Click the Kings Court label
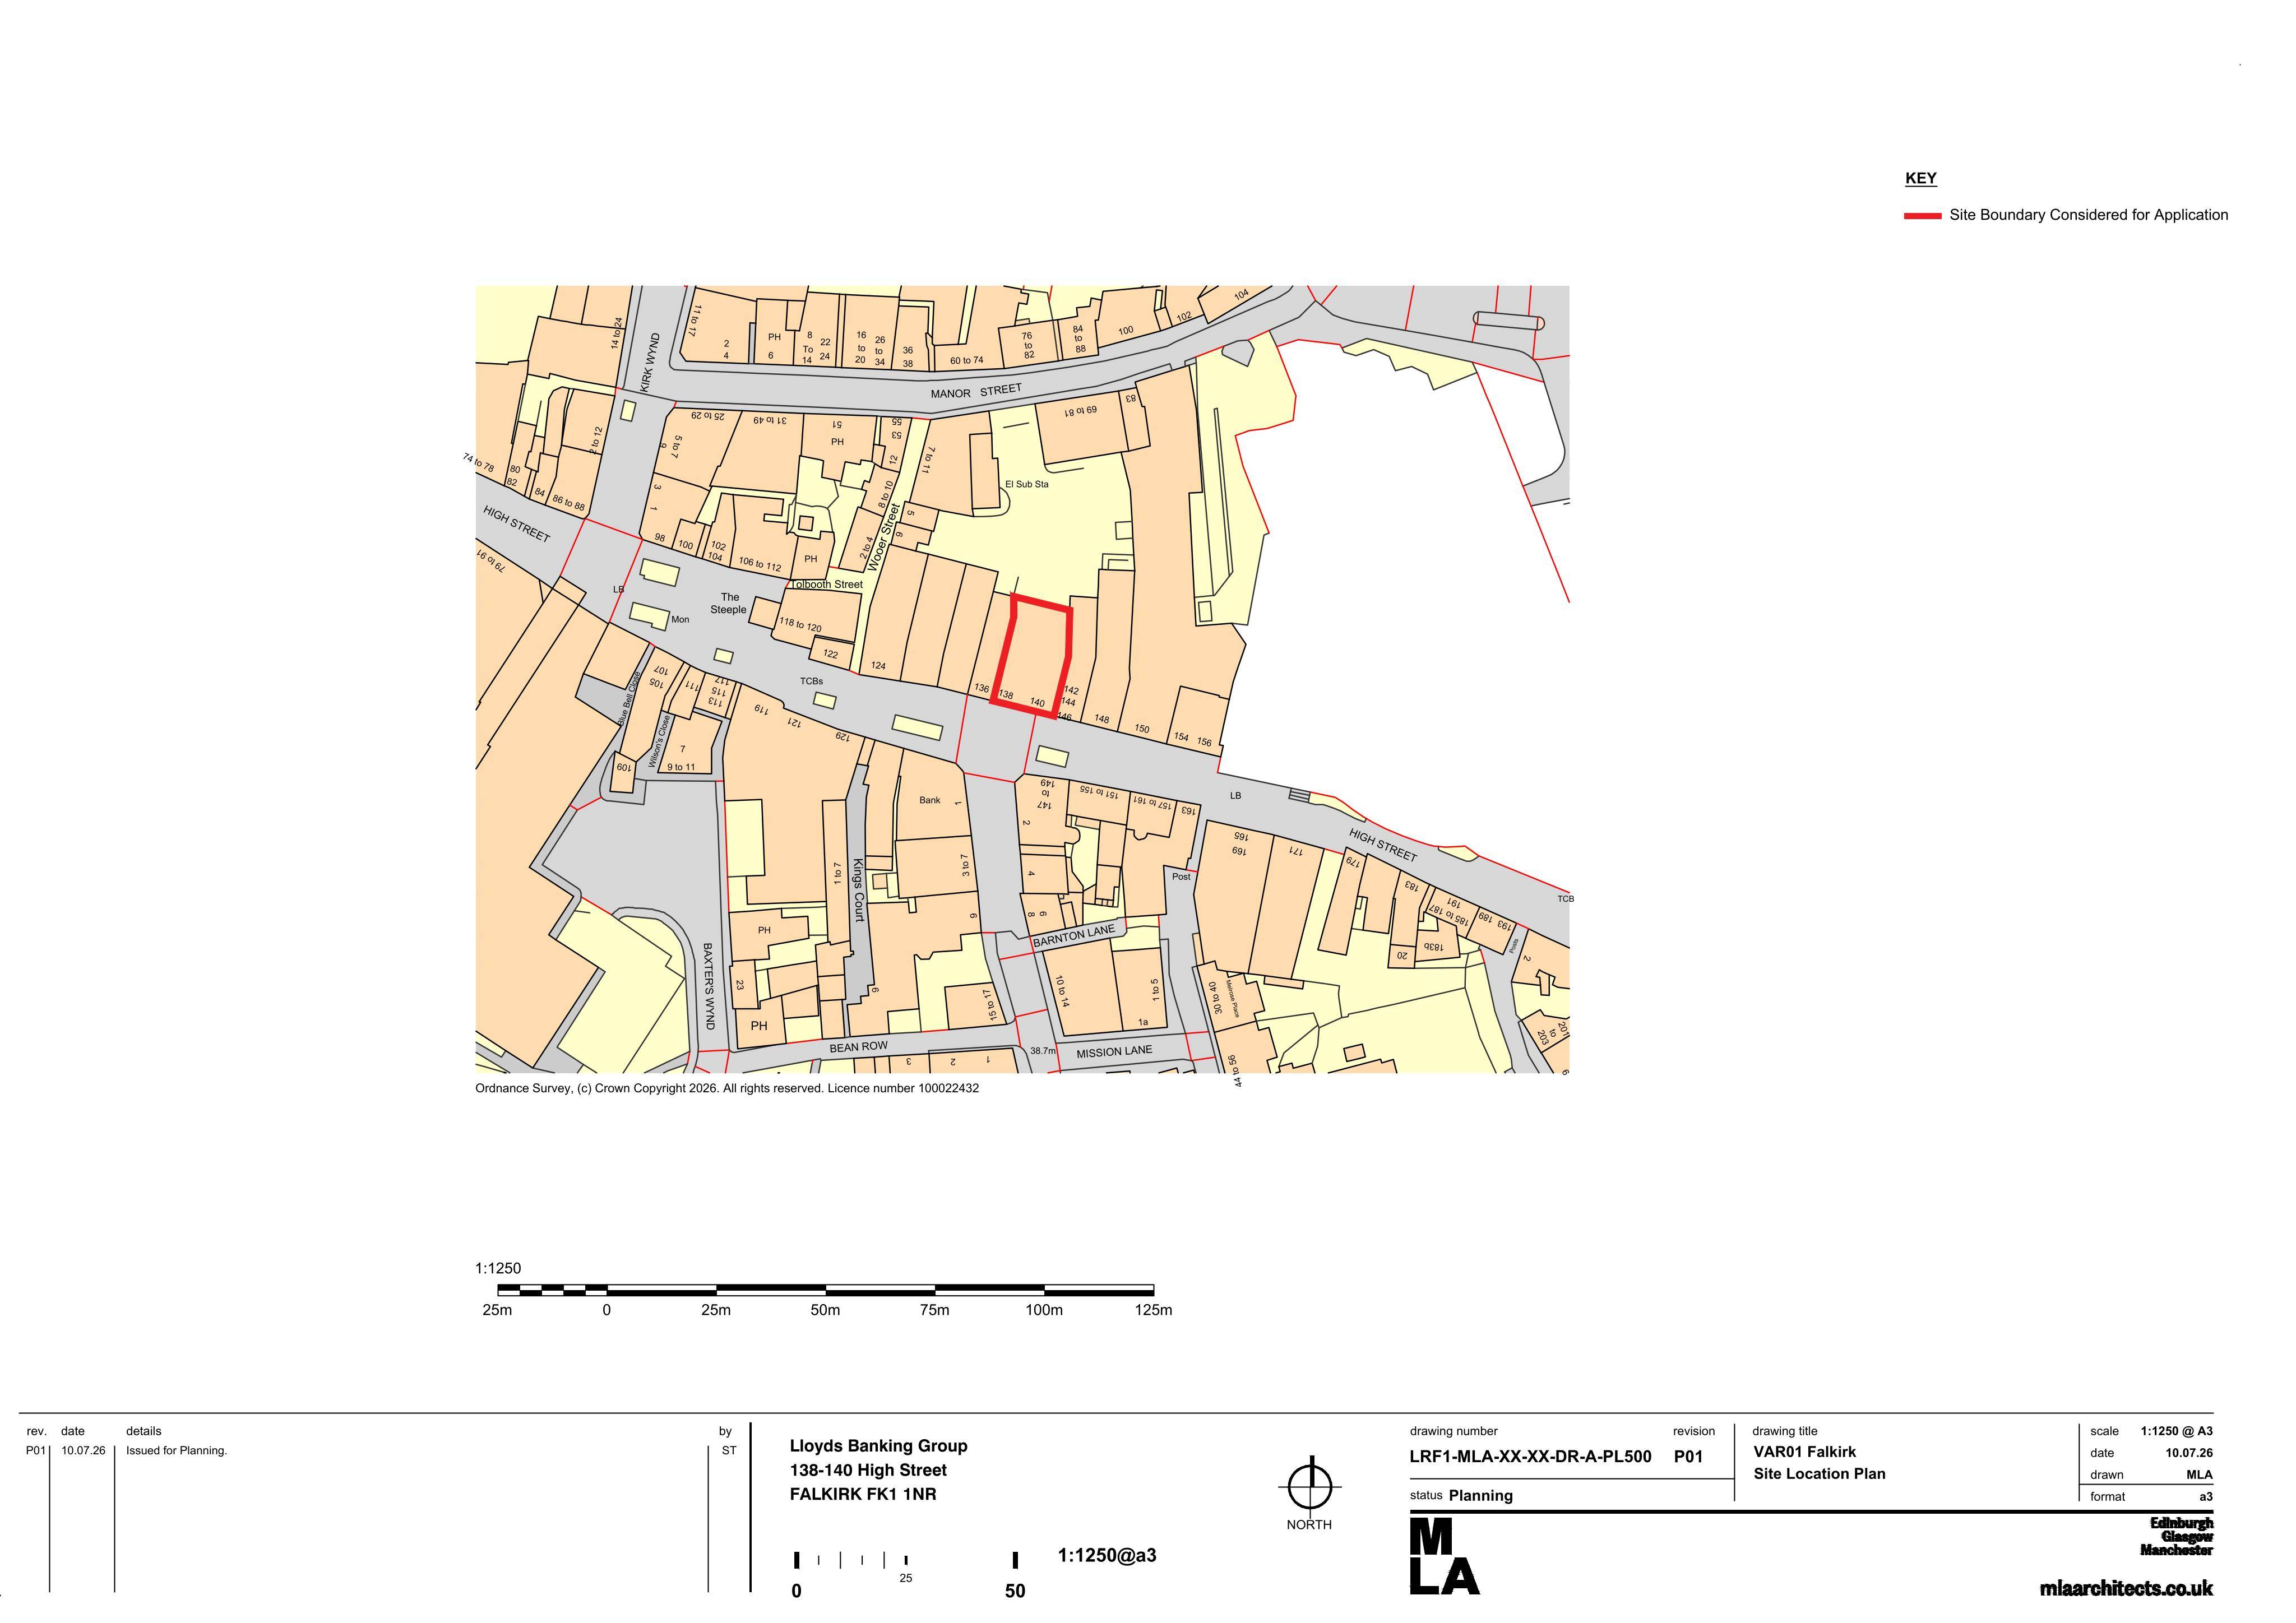Image resolution: width=2296 pixels, height=1623 pixels. click(x=858, y=890)
